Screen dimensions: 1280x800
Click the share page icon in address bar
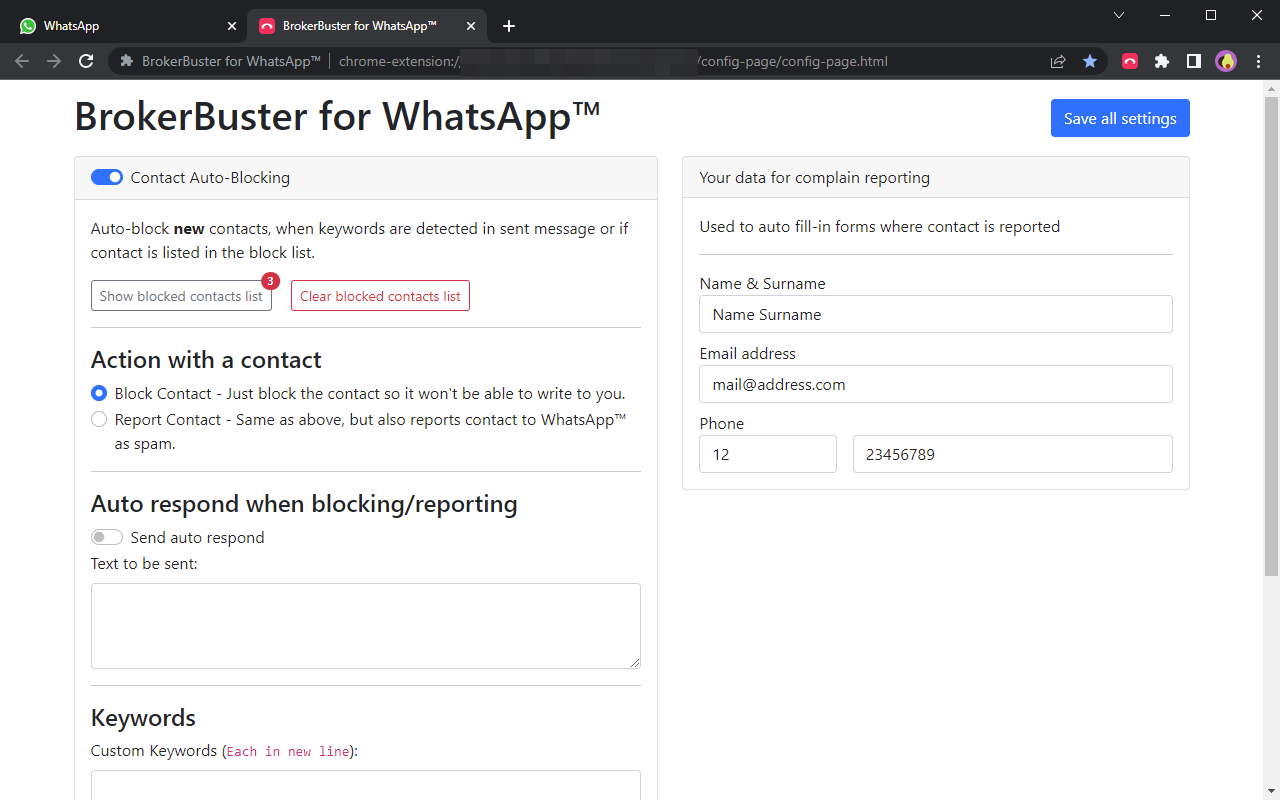tap(1058, 61)
